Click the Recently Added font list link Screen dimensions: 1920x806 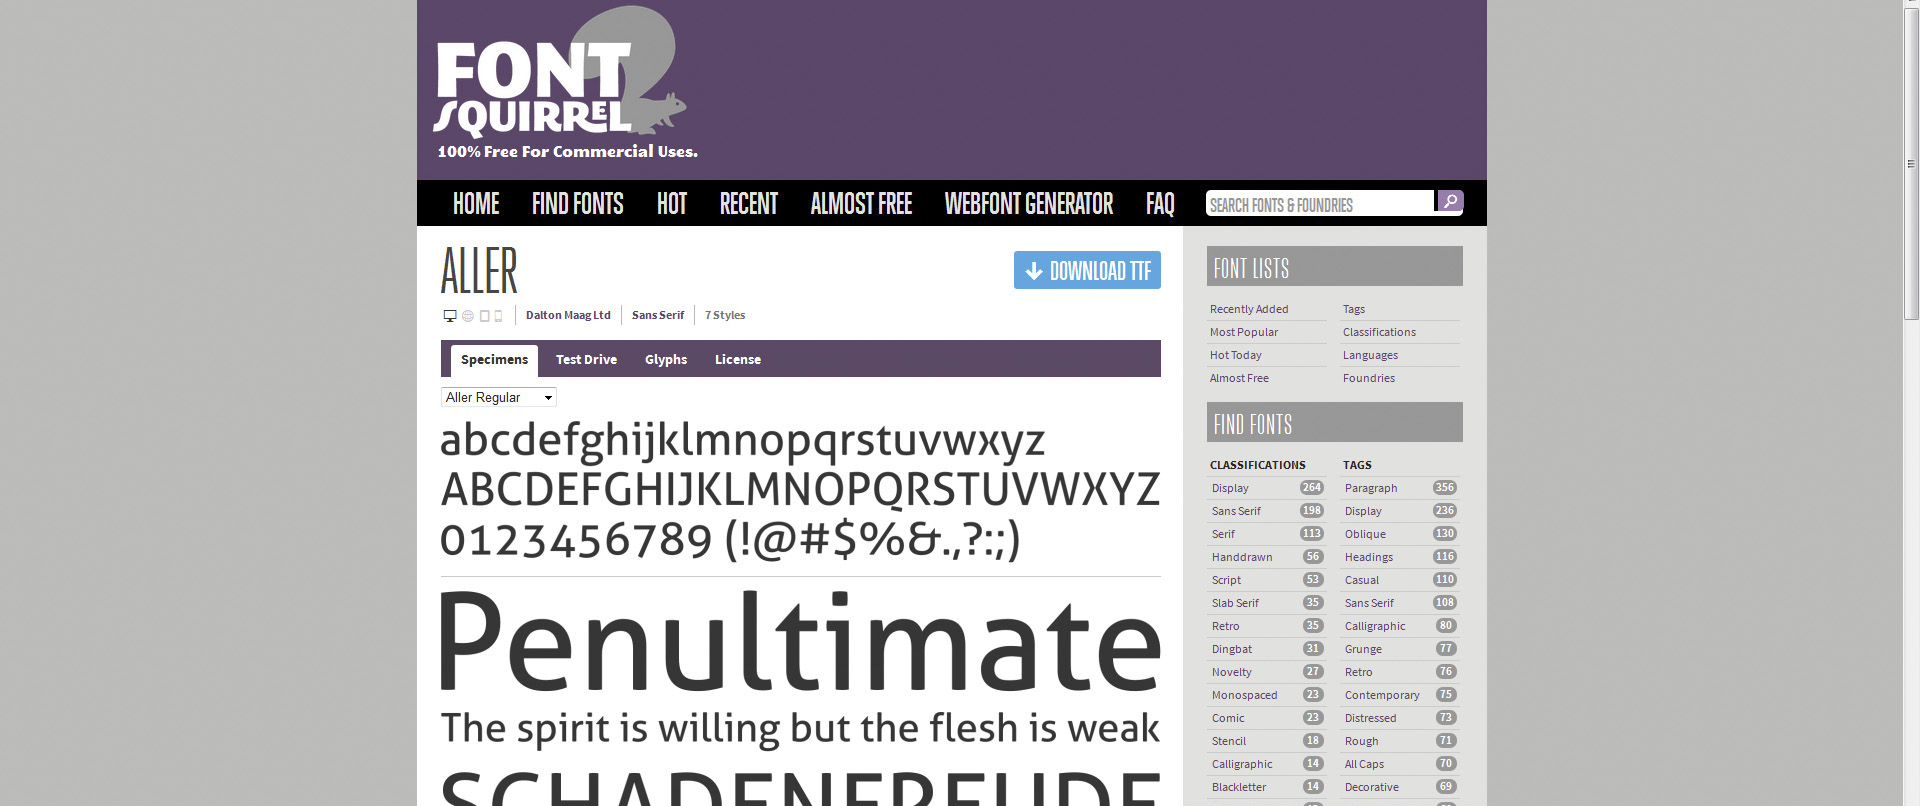(1248, 309)
